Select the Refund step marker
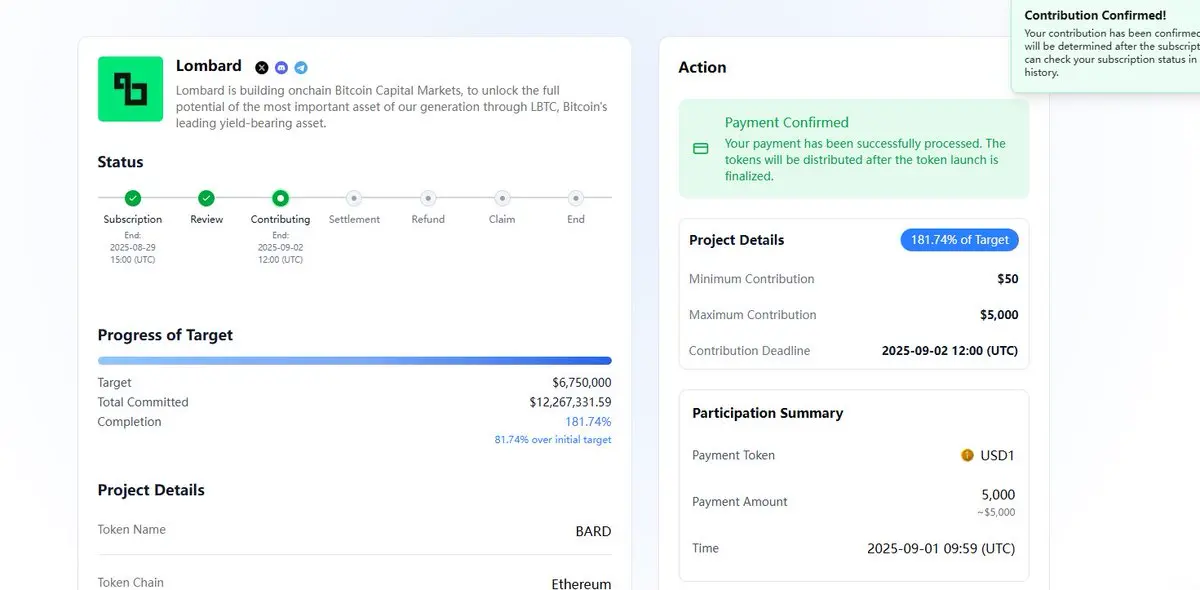1200x590 pixels. click(428, 198)
